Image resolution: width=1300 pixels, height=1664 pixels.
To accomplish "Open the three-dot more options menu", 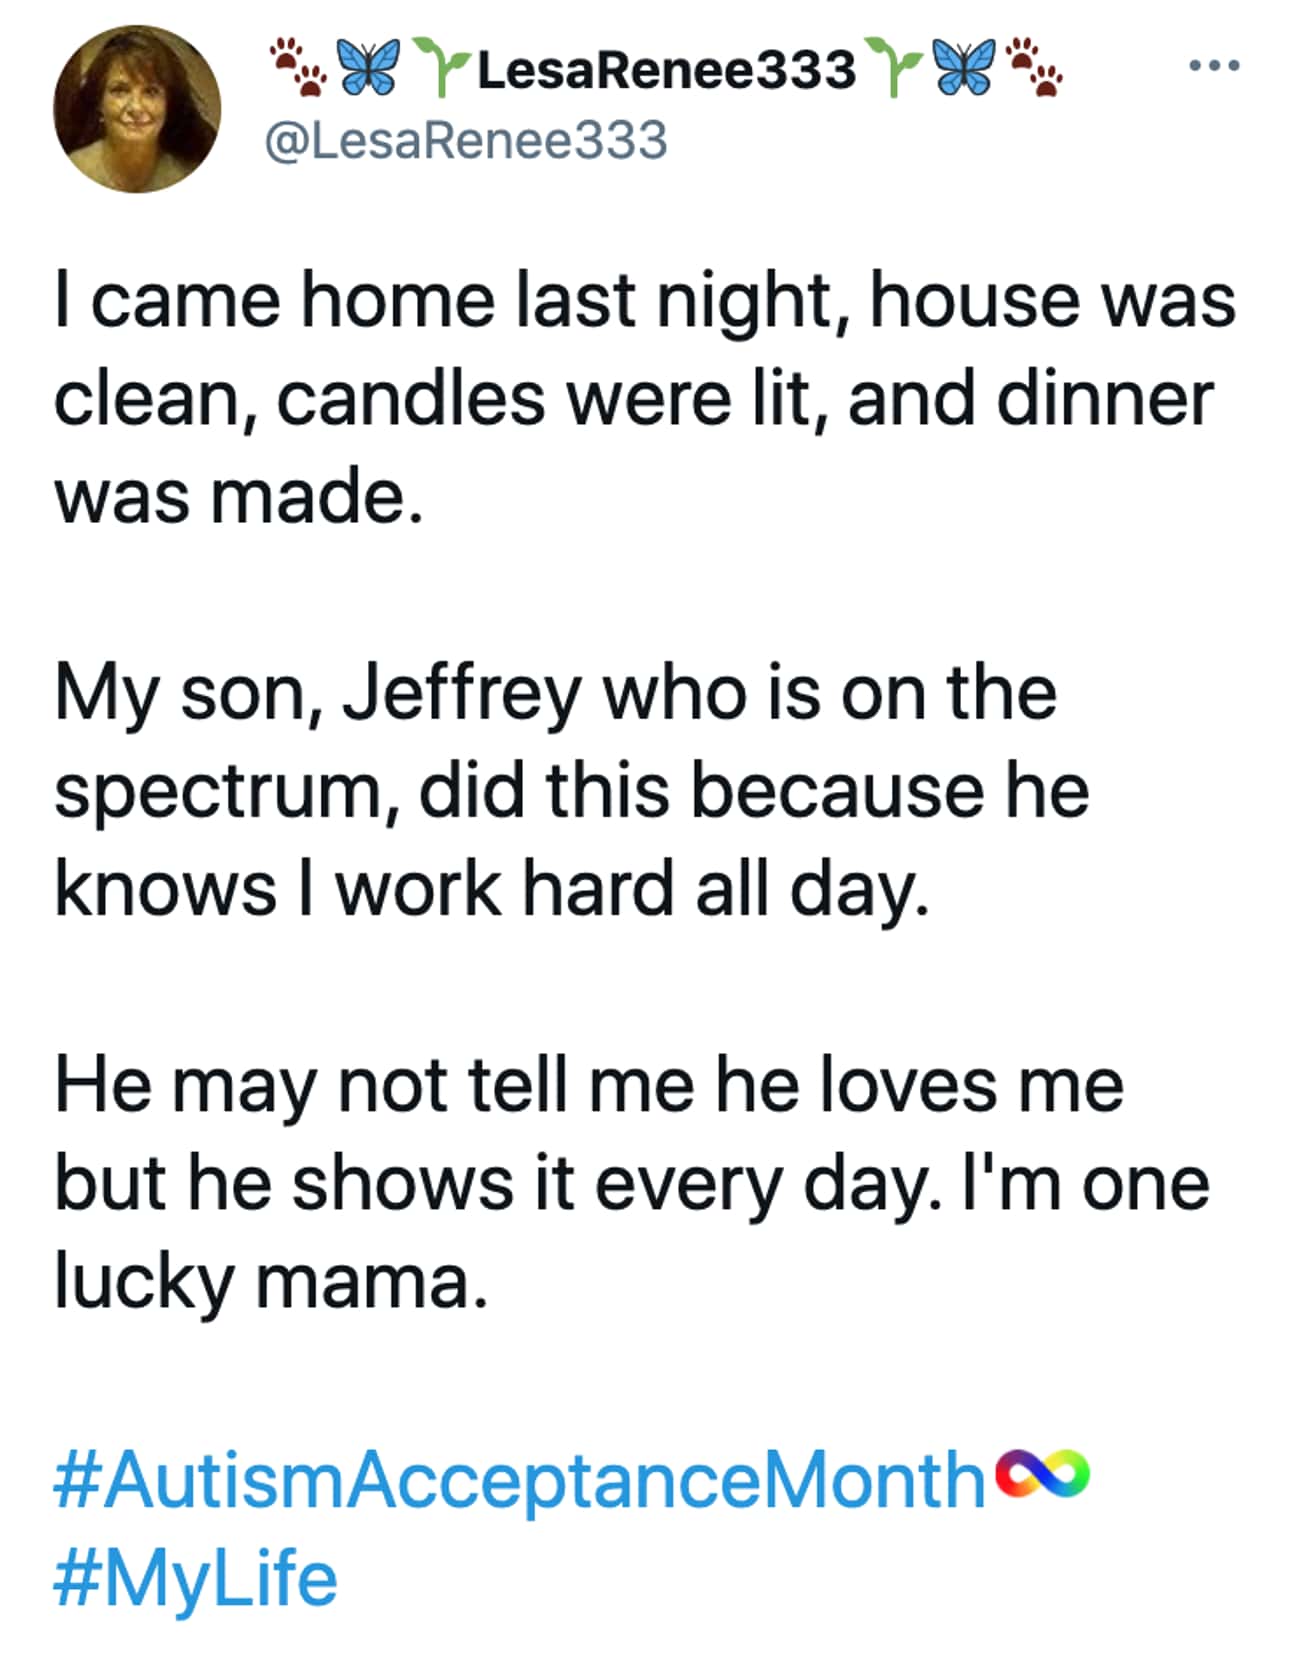I will click(1214, 67).
